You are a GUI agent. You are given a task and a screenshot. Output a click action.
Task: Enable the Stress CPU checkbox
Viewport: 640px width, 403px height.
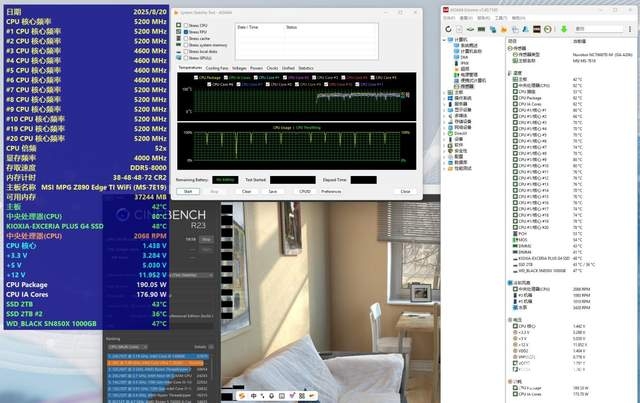click(x=186, y=25)
